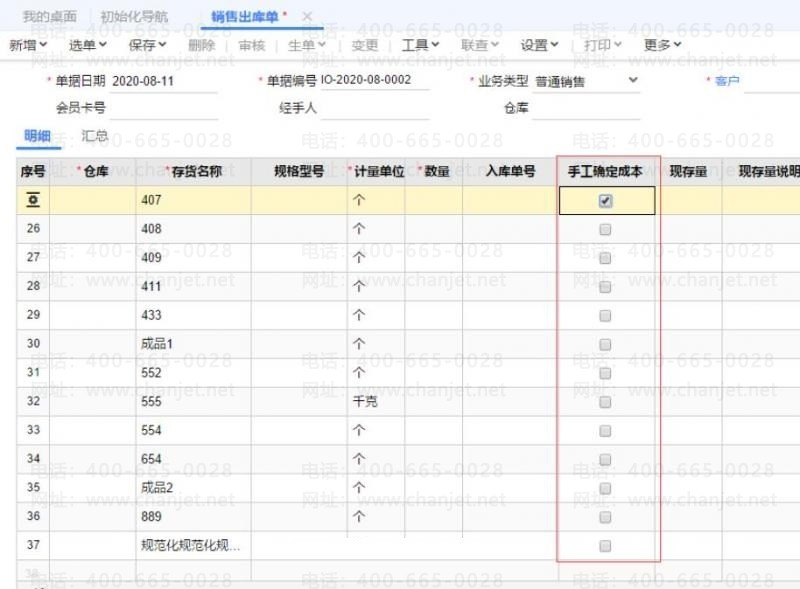Check 手工确定成本 for item 408
Screen dimensions: 800x589
click(x=606, y=230)
